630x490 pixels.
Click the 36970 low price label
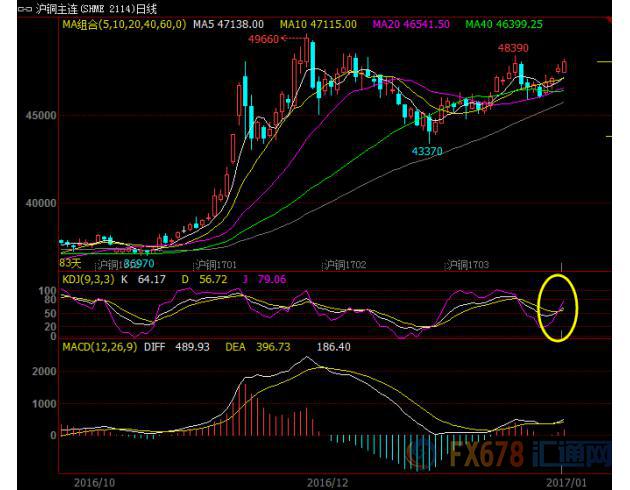139,264
